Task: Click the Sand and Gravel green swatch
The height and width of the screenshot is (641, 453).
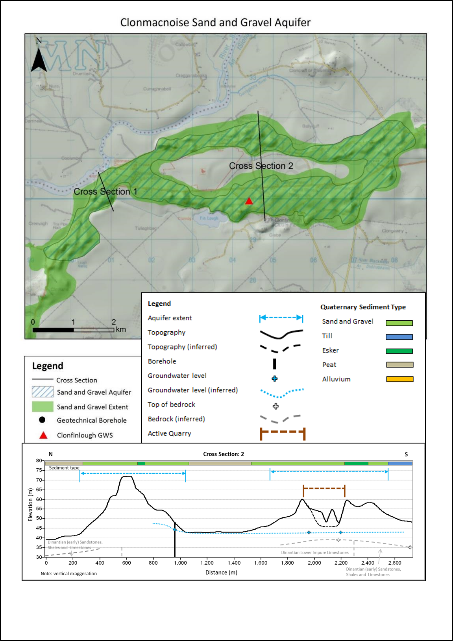Action: (399, 323)
